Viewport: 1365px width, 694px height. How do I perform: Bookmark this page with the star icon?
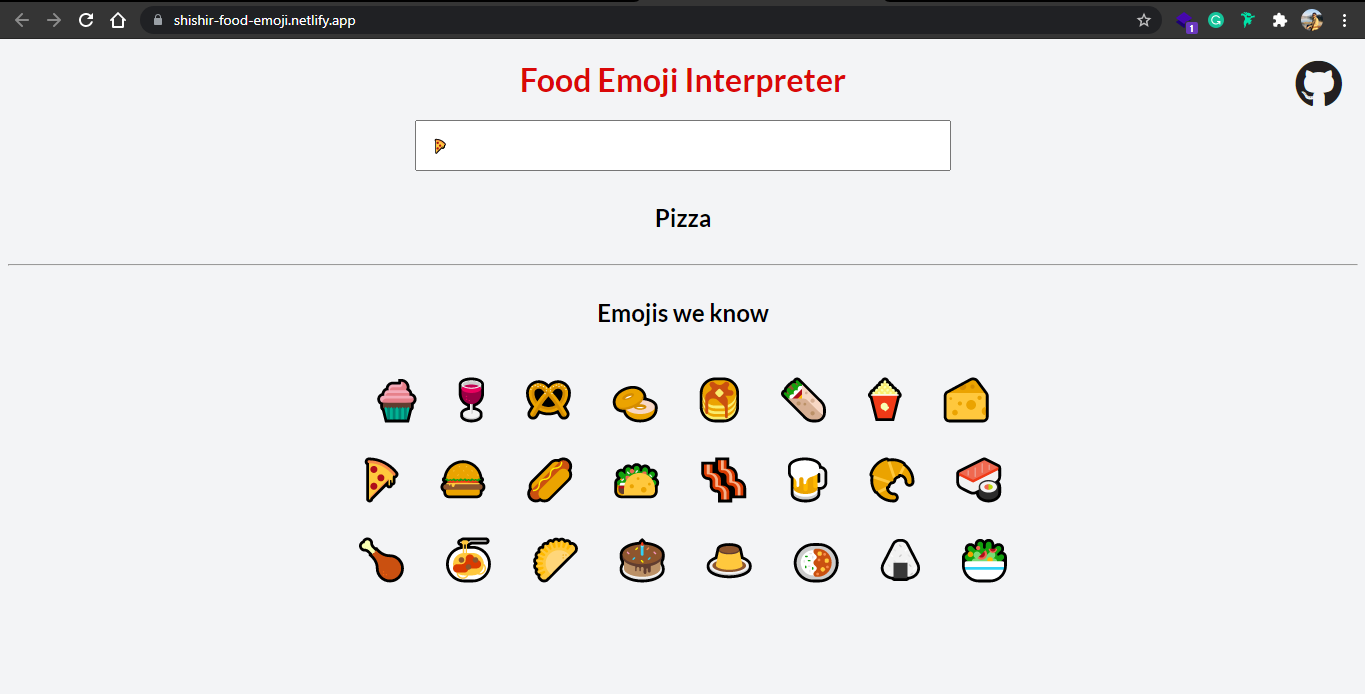[1143, 18]
